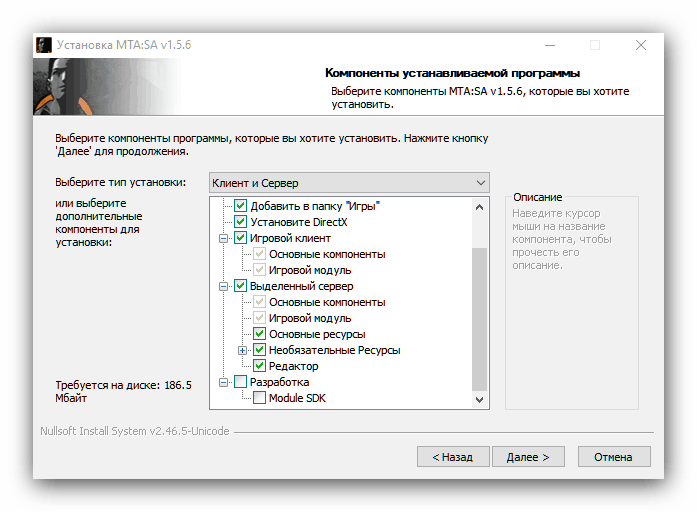This screenshot has width=697, height=512.
Task: Collapse the "Разработка" tree node
Action: point(224,382)
